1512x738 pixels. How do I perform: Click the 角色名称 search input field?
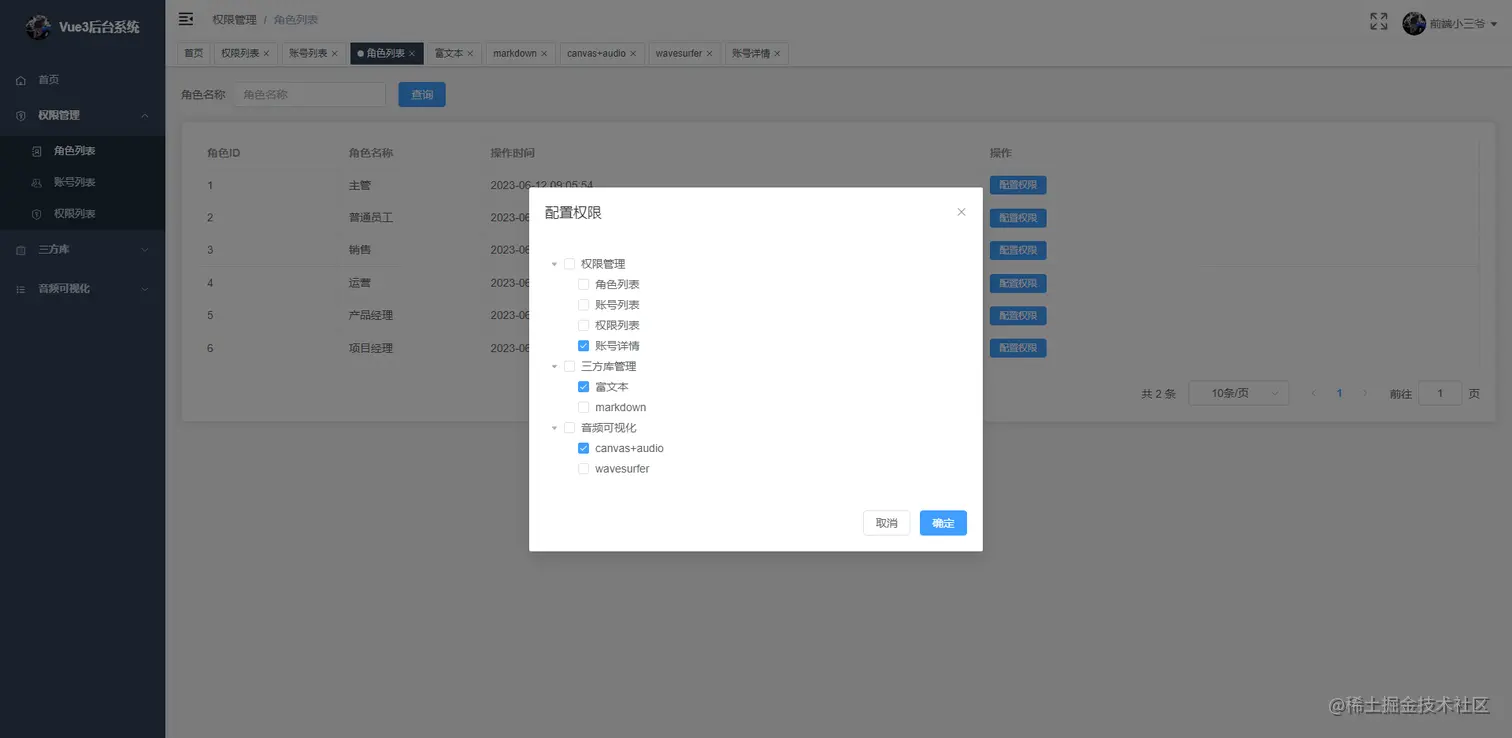tap(309, 95)
